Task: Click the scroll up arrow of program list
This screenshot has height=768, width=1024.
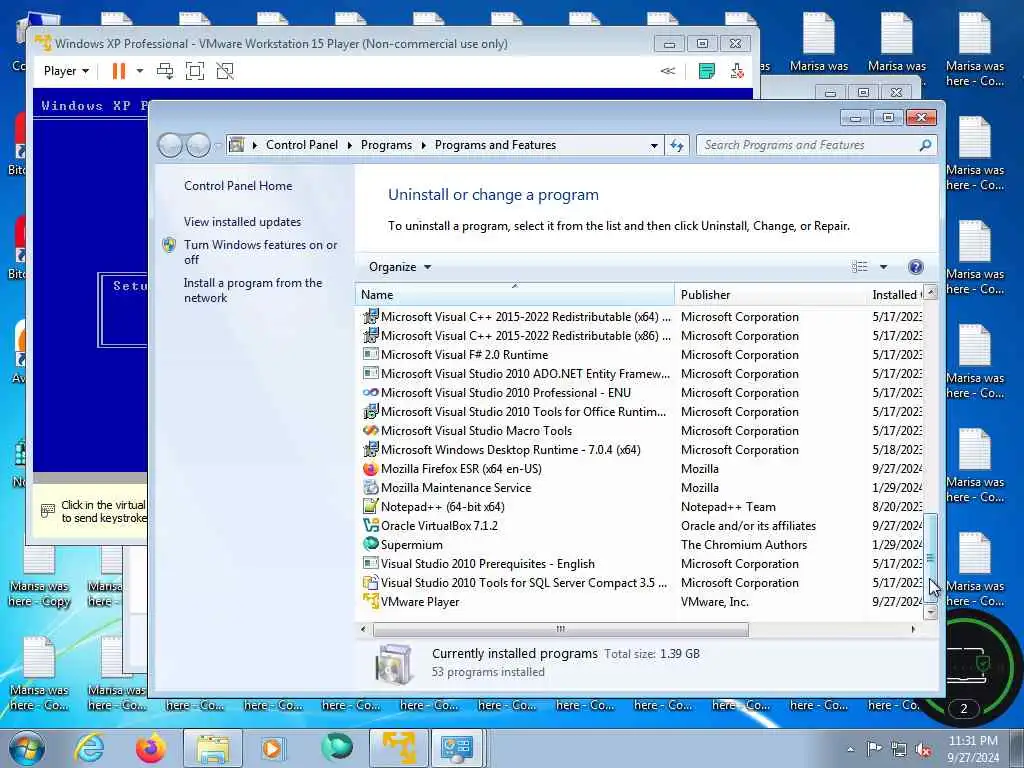Action: (x=931, y=293)
